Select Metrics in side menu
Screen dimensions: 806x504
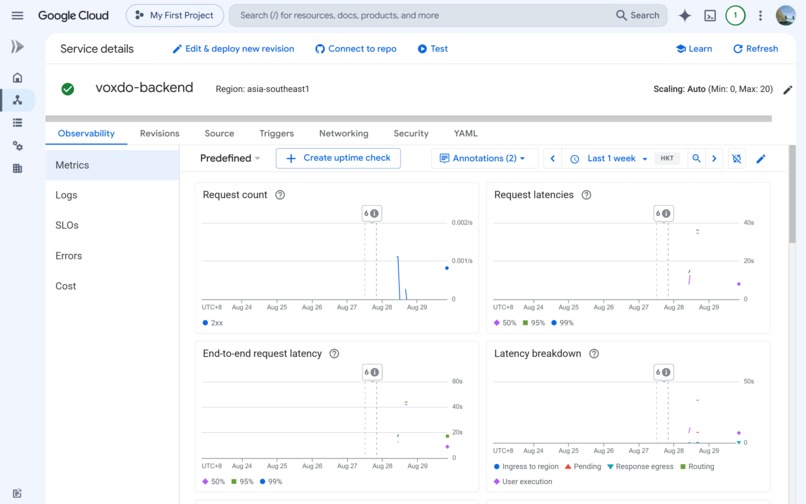[112, 165]
